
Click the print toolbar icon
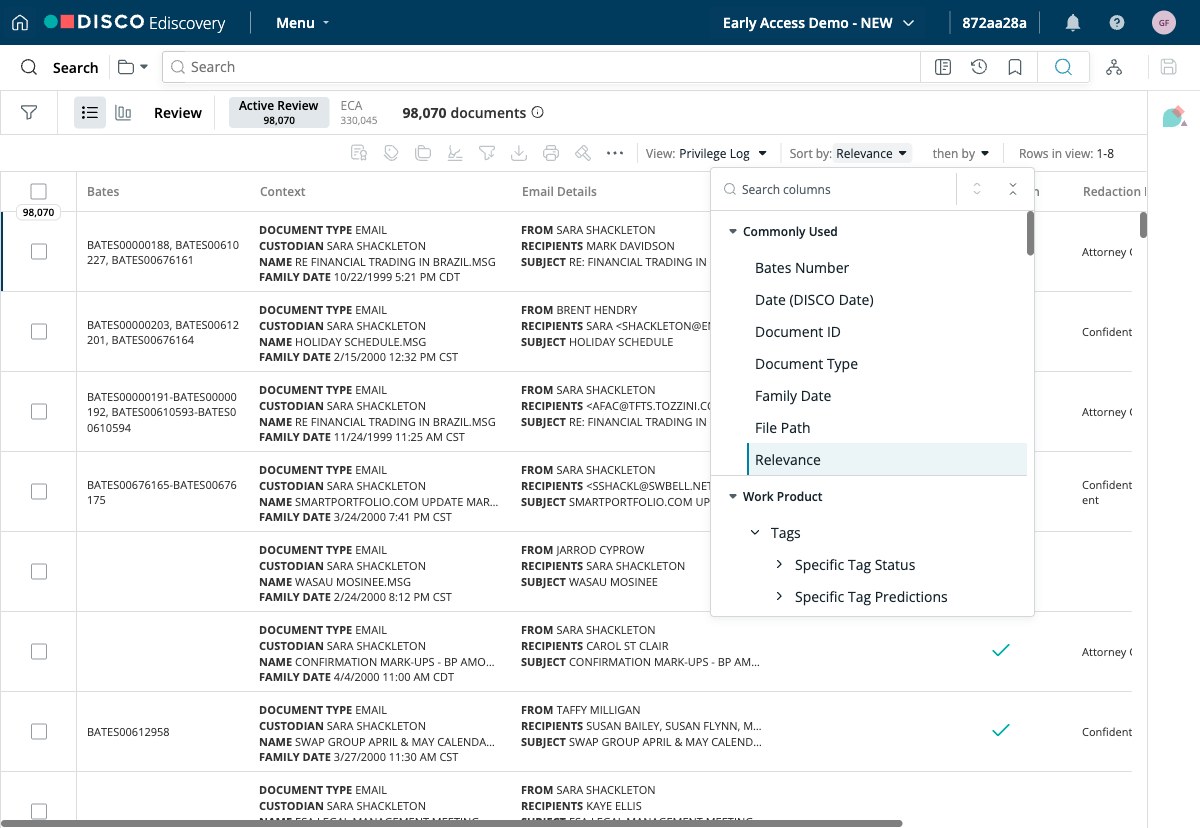pos(551,153)
